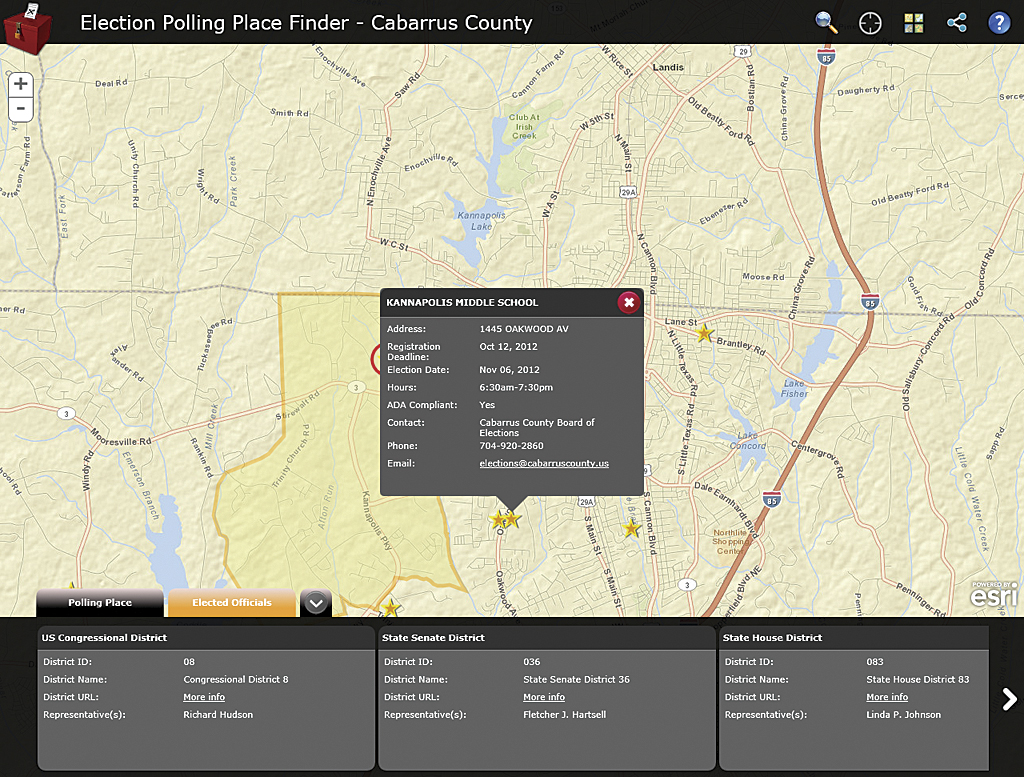Click the Election Polling Place Finder title
Screen dimensions: 1024x777
[x=306, y=23]
